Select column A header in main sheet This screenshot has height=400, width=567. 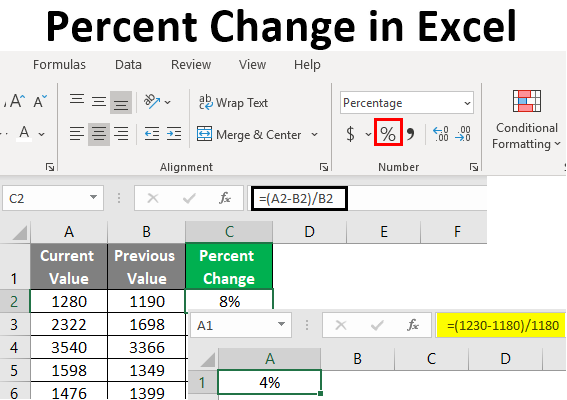pos(69,232)
